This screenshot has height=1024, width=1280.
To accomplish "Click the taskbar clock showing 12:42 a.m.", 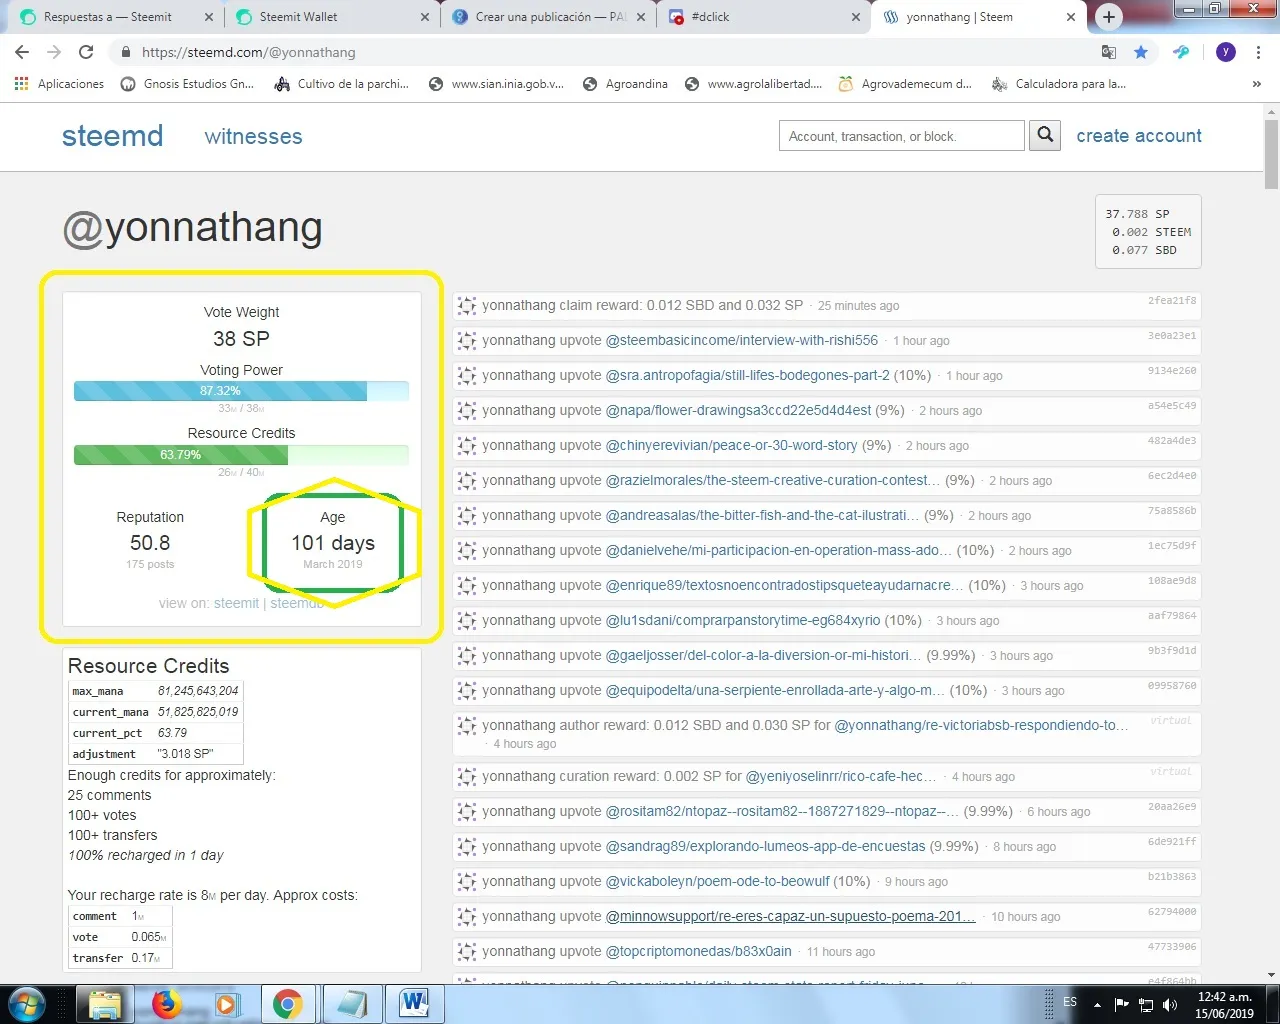I will pyautogui.click(x=1225, y=1004).
